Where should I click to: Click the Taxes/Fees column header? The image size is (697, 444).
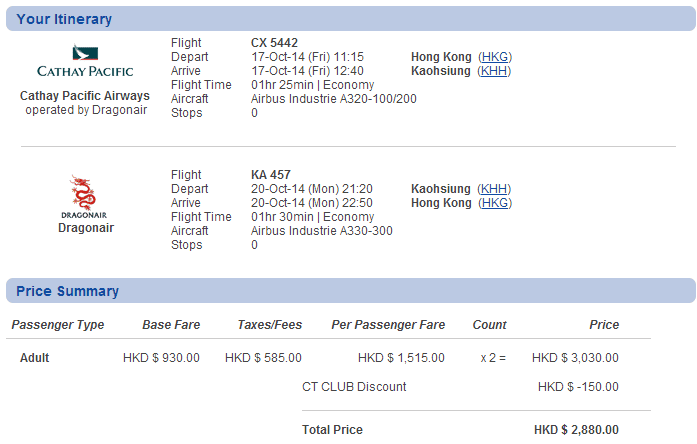tap(269, 325)
